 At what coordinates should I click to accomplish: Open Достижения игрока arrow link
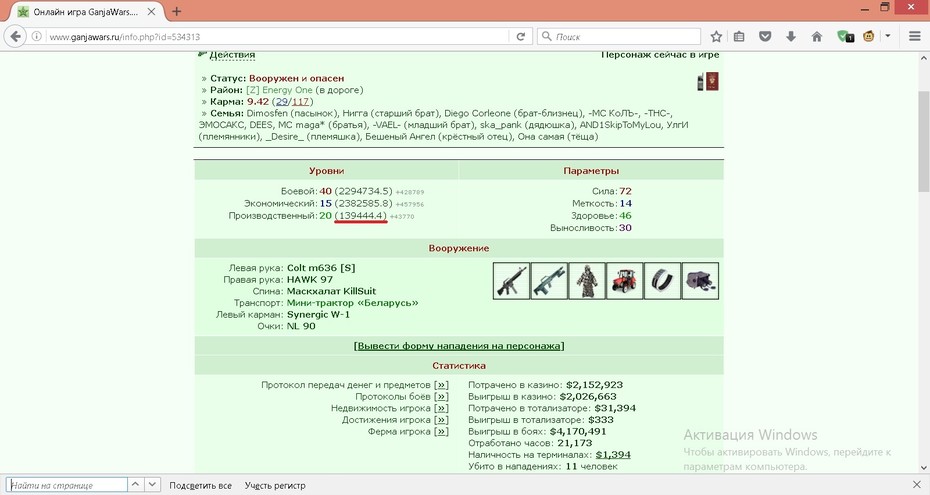coord(441,420)
